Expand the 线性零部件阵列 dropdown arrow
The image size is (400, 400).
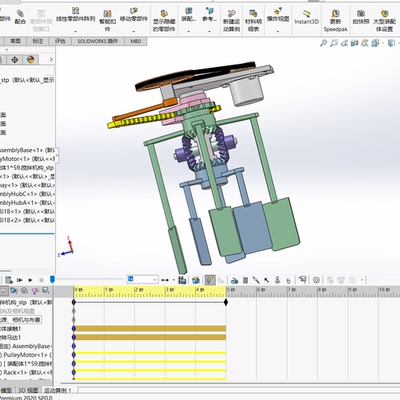pyautogui.click(x=75, y=32)
